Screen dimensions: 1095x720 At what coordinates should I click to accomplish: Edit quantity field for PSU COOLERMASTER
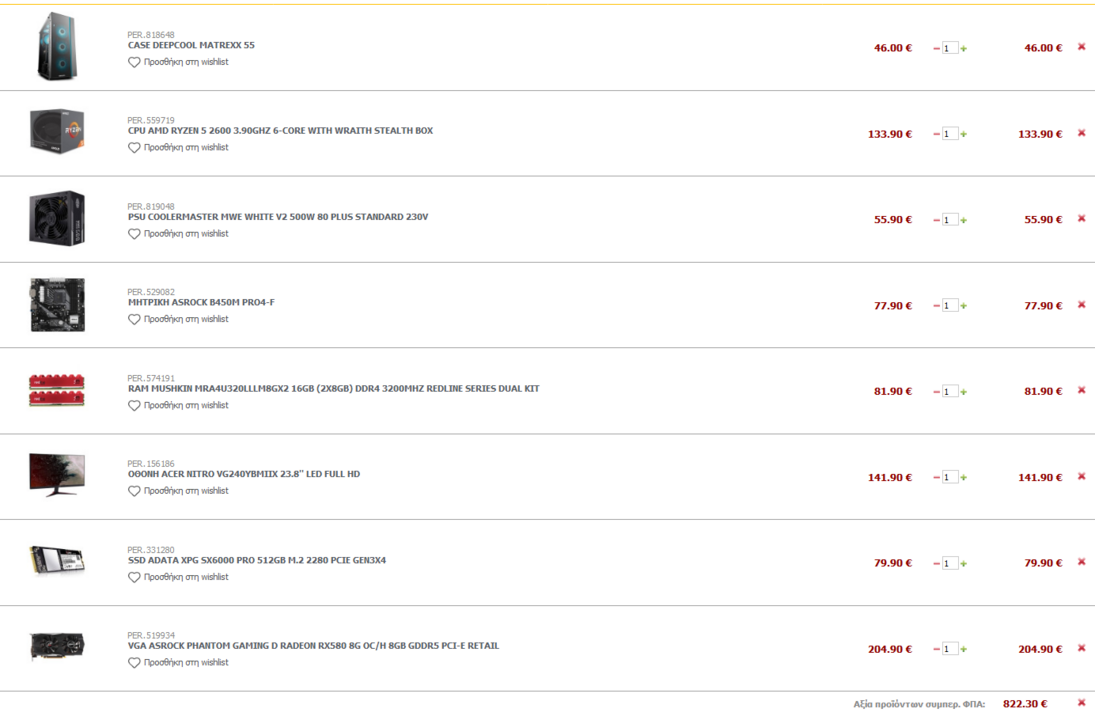[x=950, y=220]
